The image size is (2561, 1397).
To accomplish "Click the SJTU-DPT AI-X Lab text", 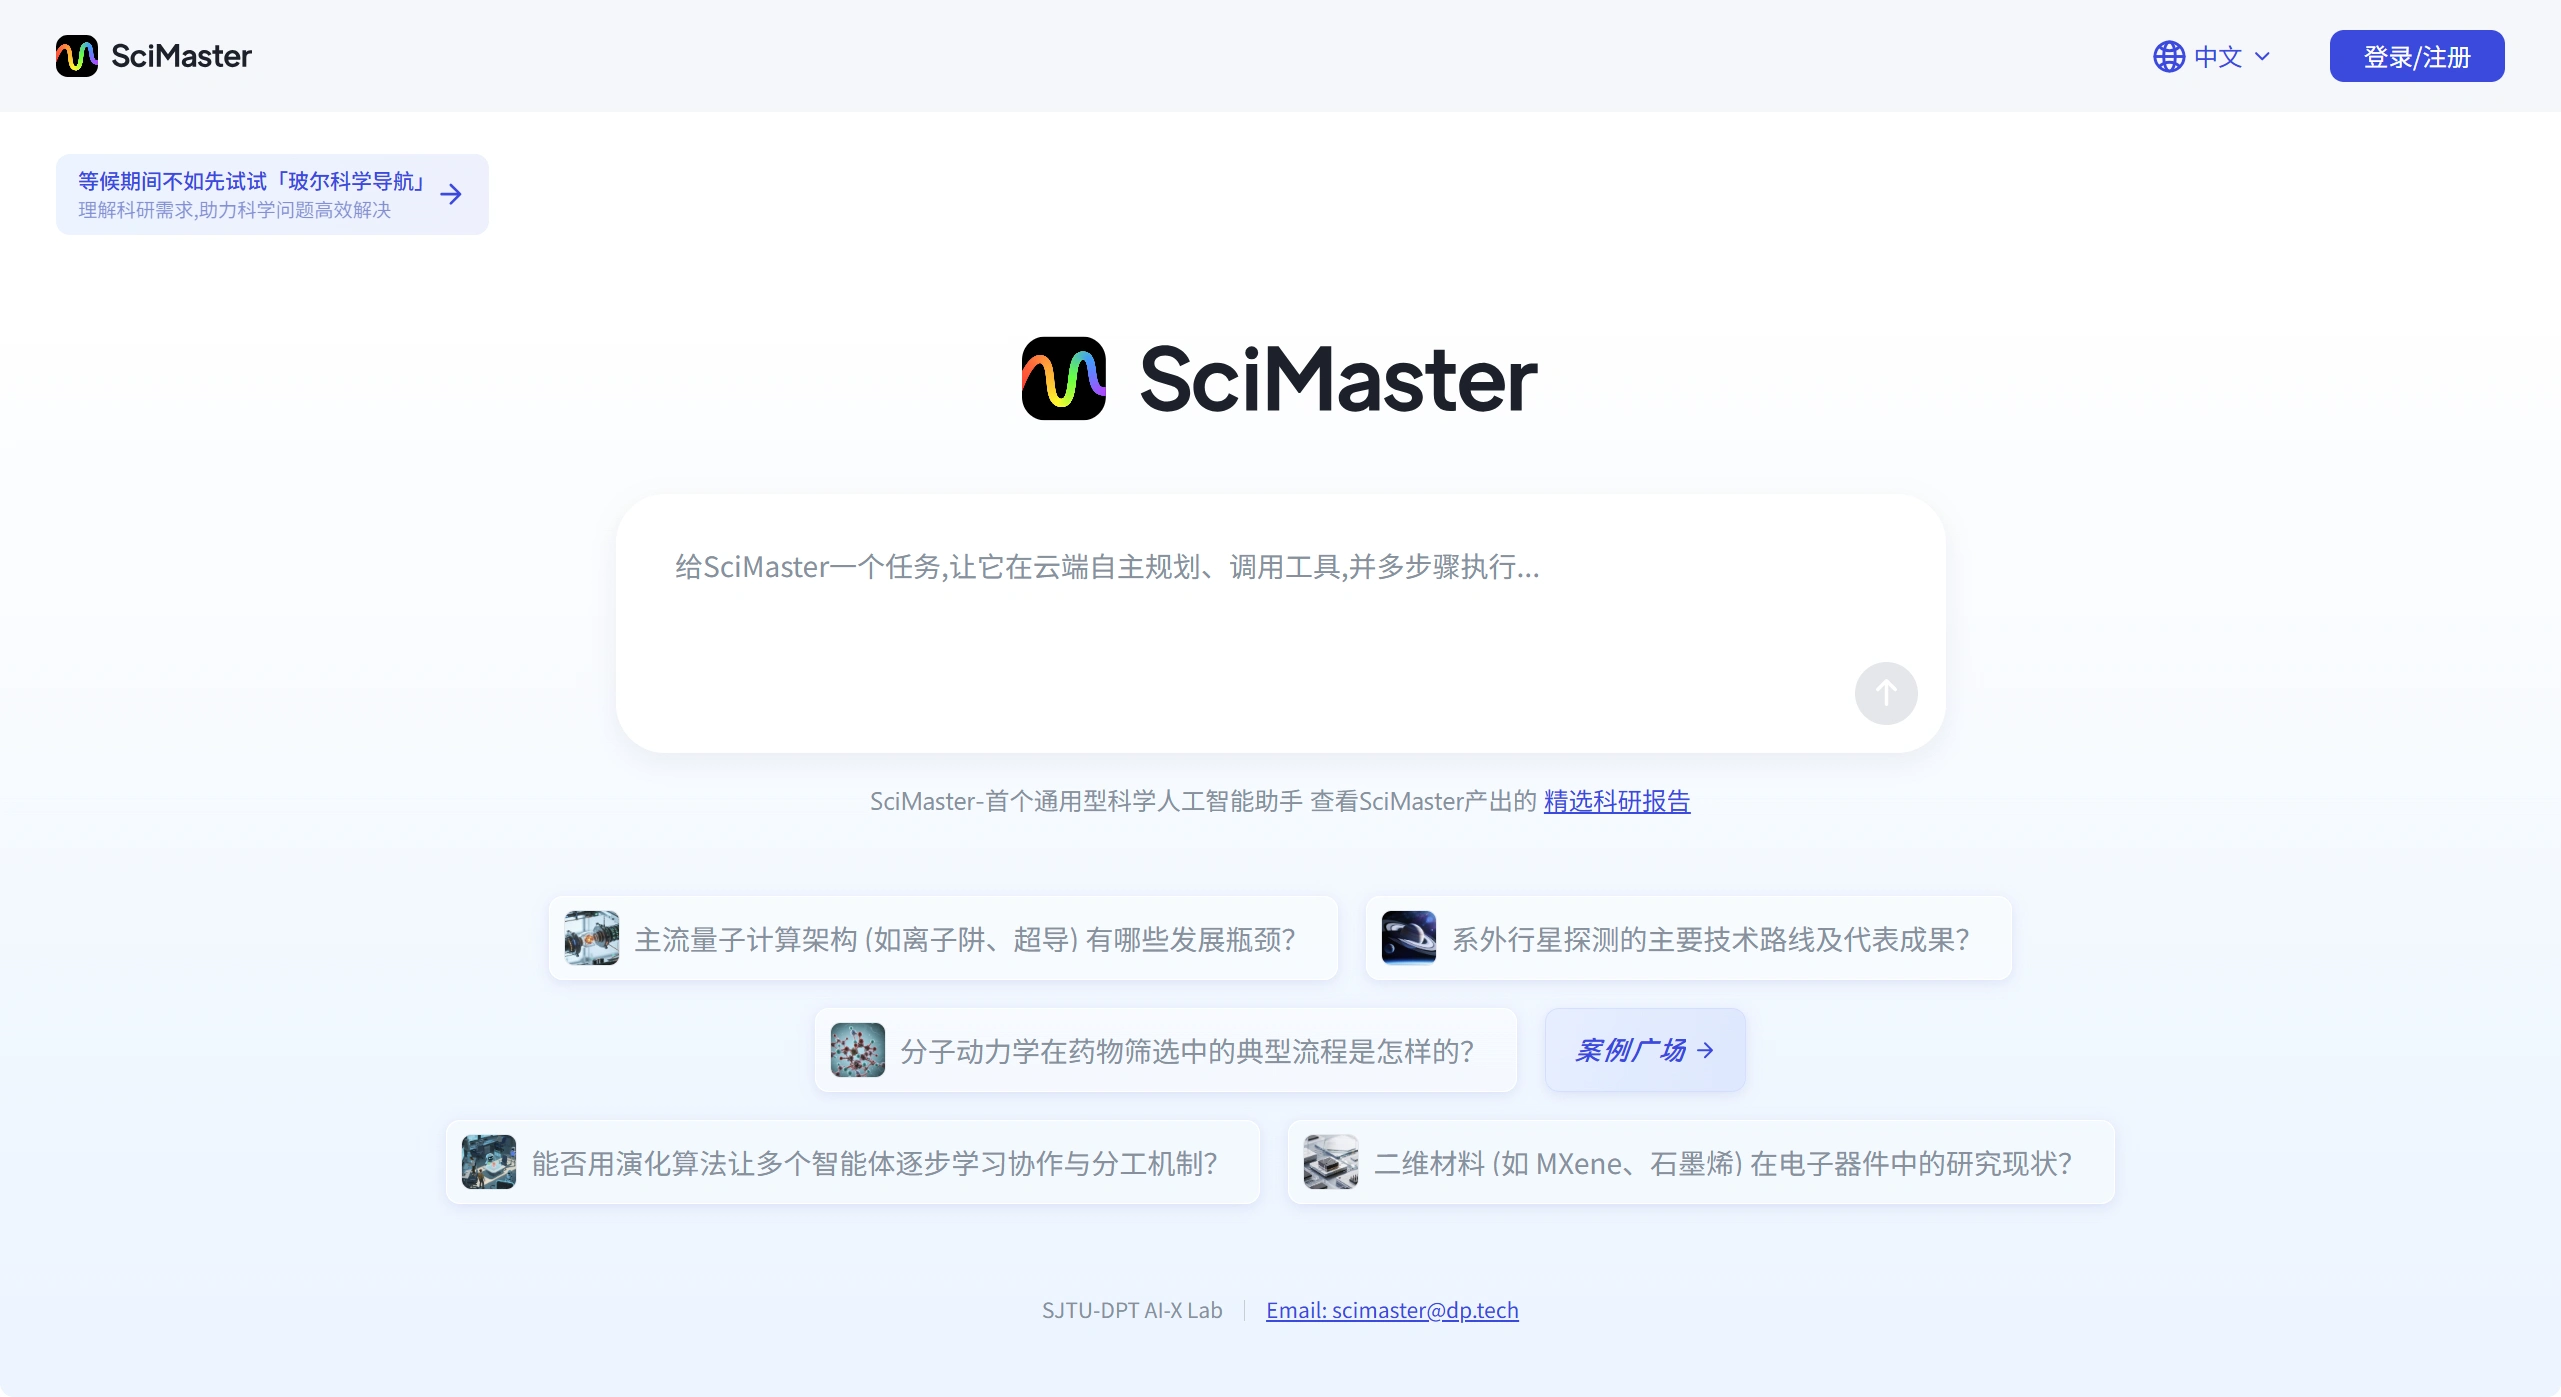I will click(x=1132, y=1310).
